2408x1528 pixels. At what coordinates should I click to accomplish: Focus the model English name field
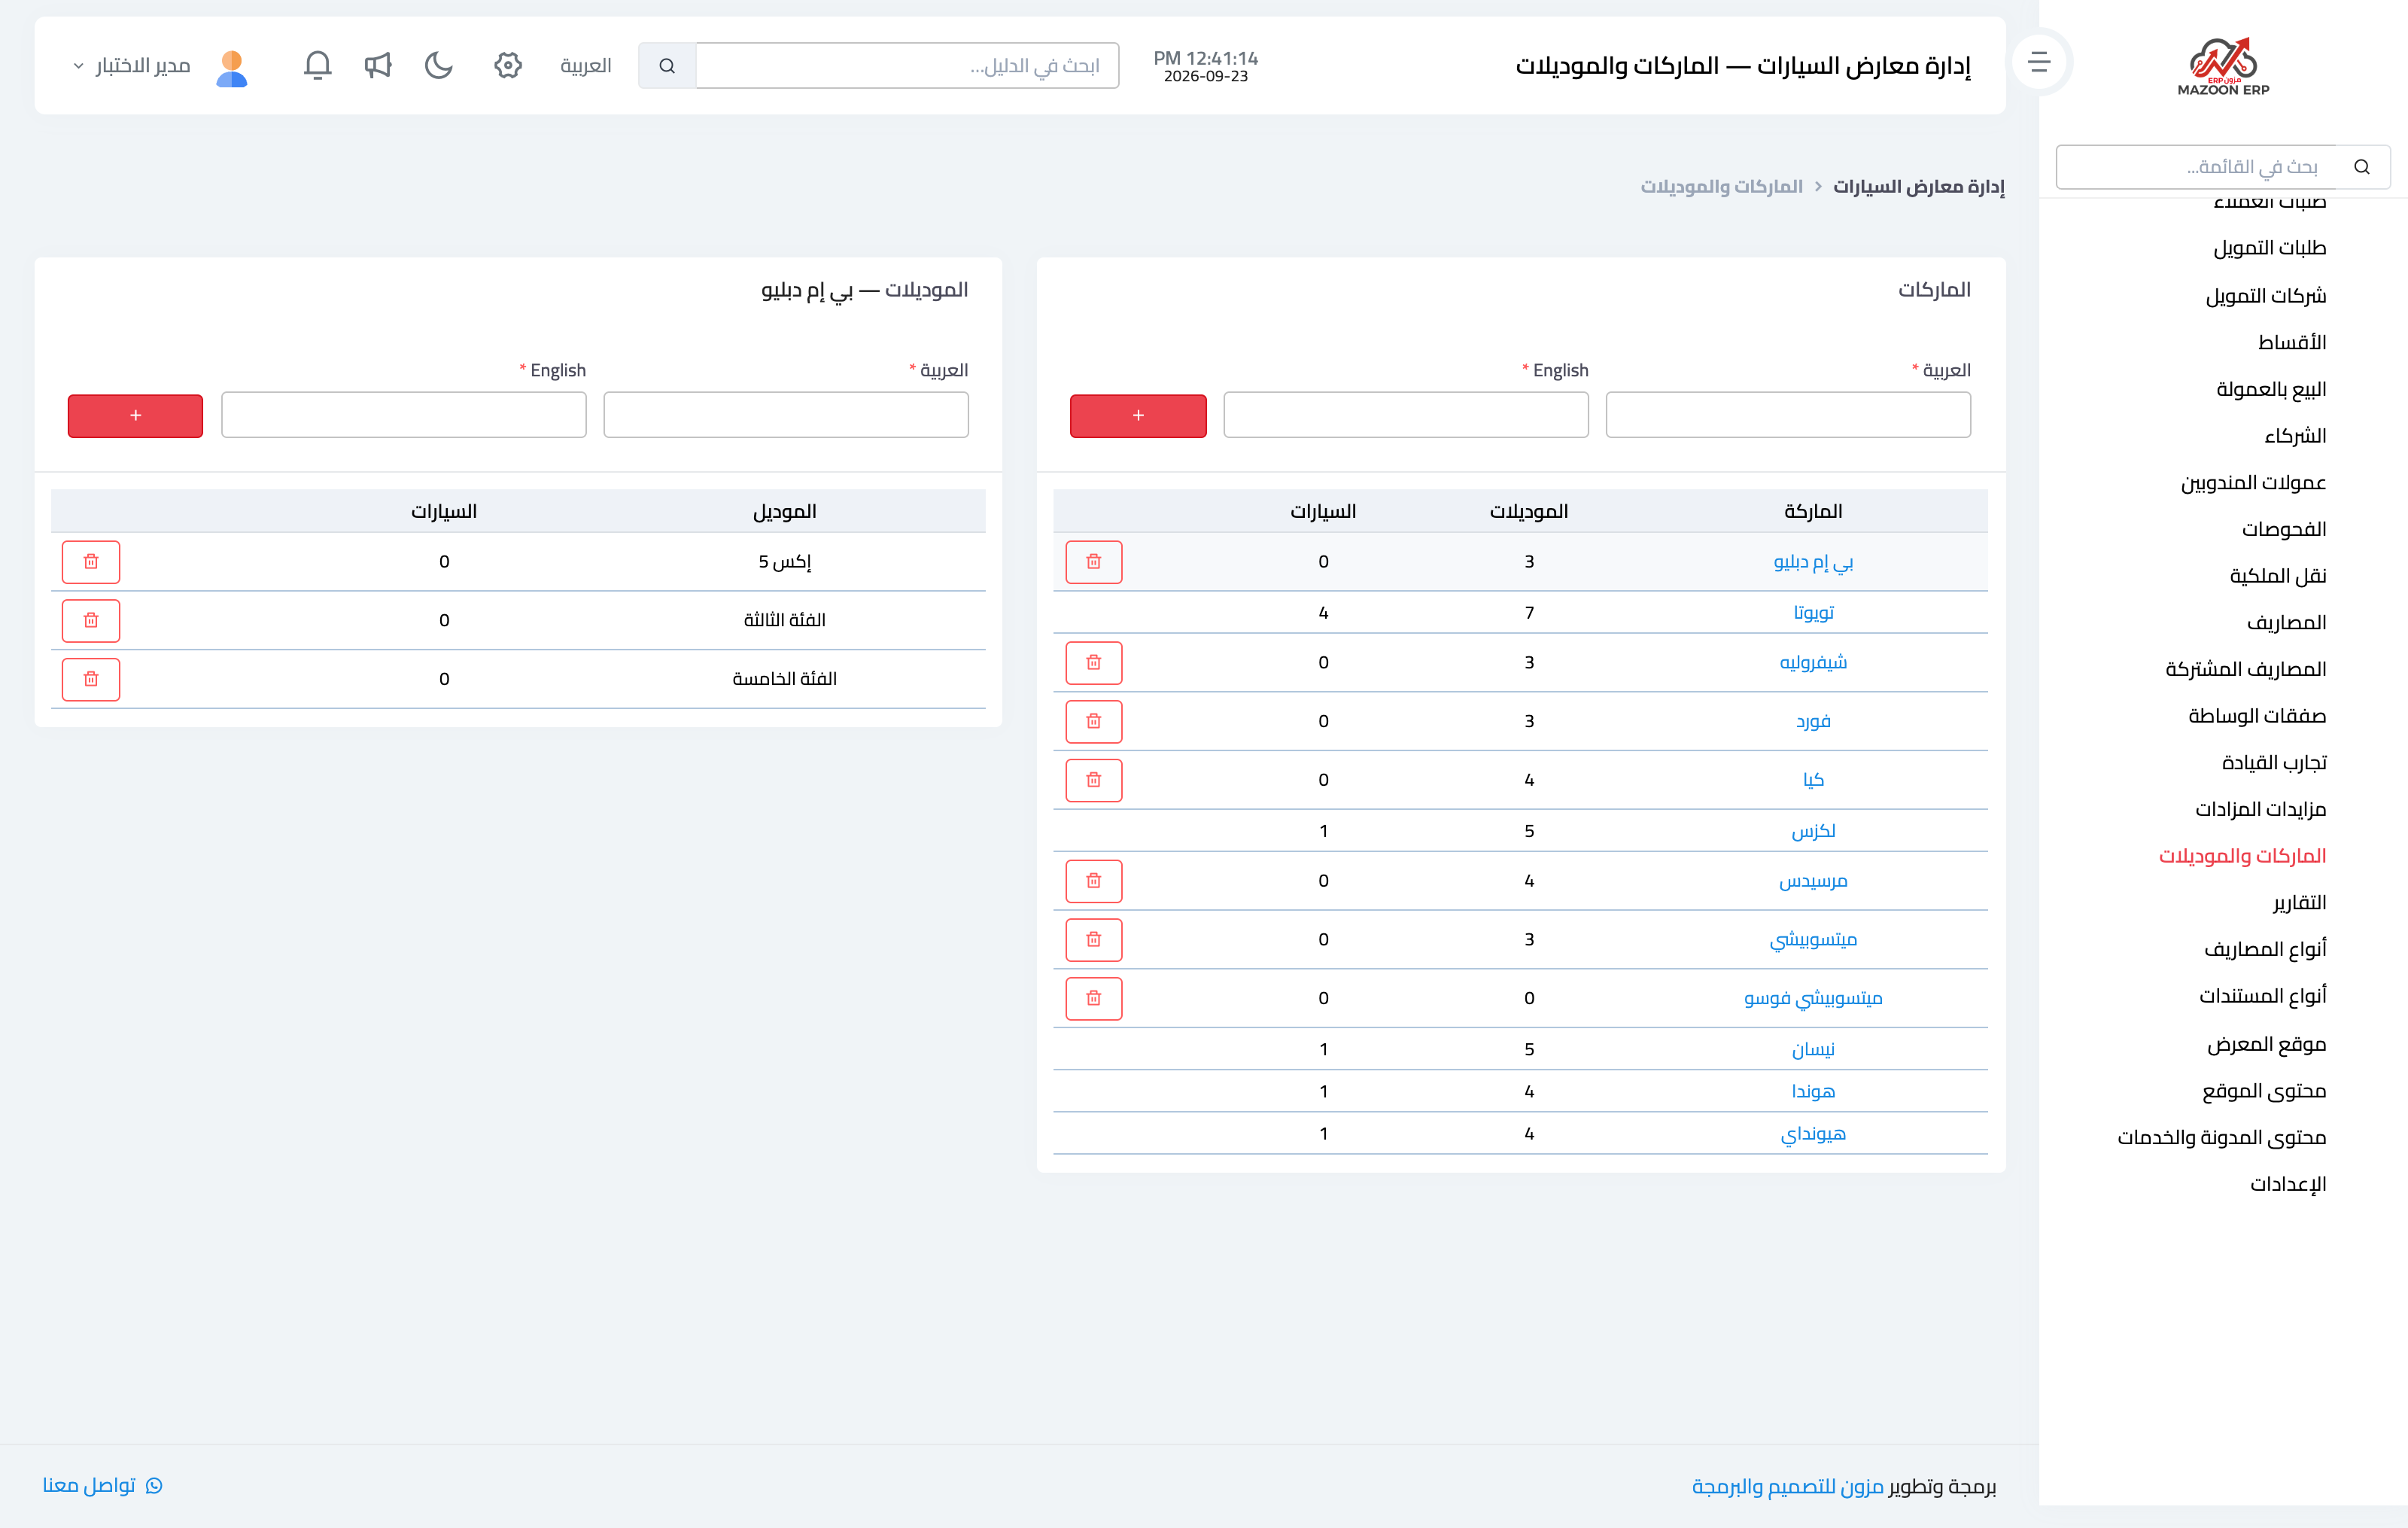[x=404, y=415]
